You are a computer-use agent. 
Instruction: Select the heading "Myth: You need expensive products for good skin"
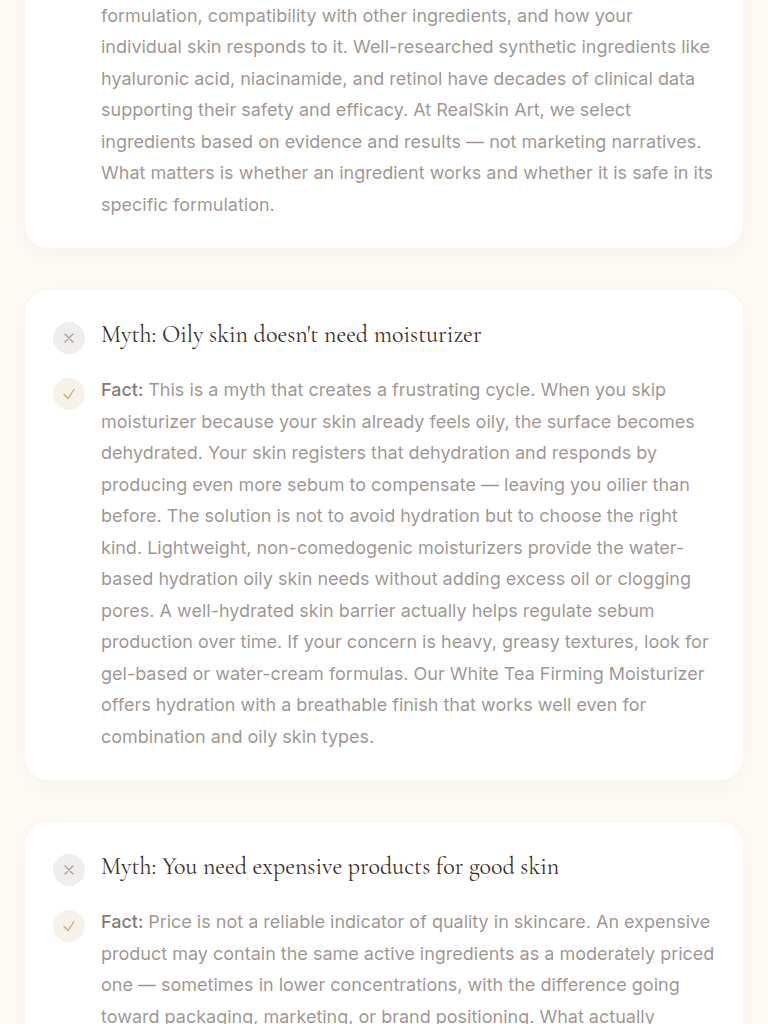330,867
